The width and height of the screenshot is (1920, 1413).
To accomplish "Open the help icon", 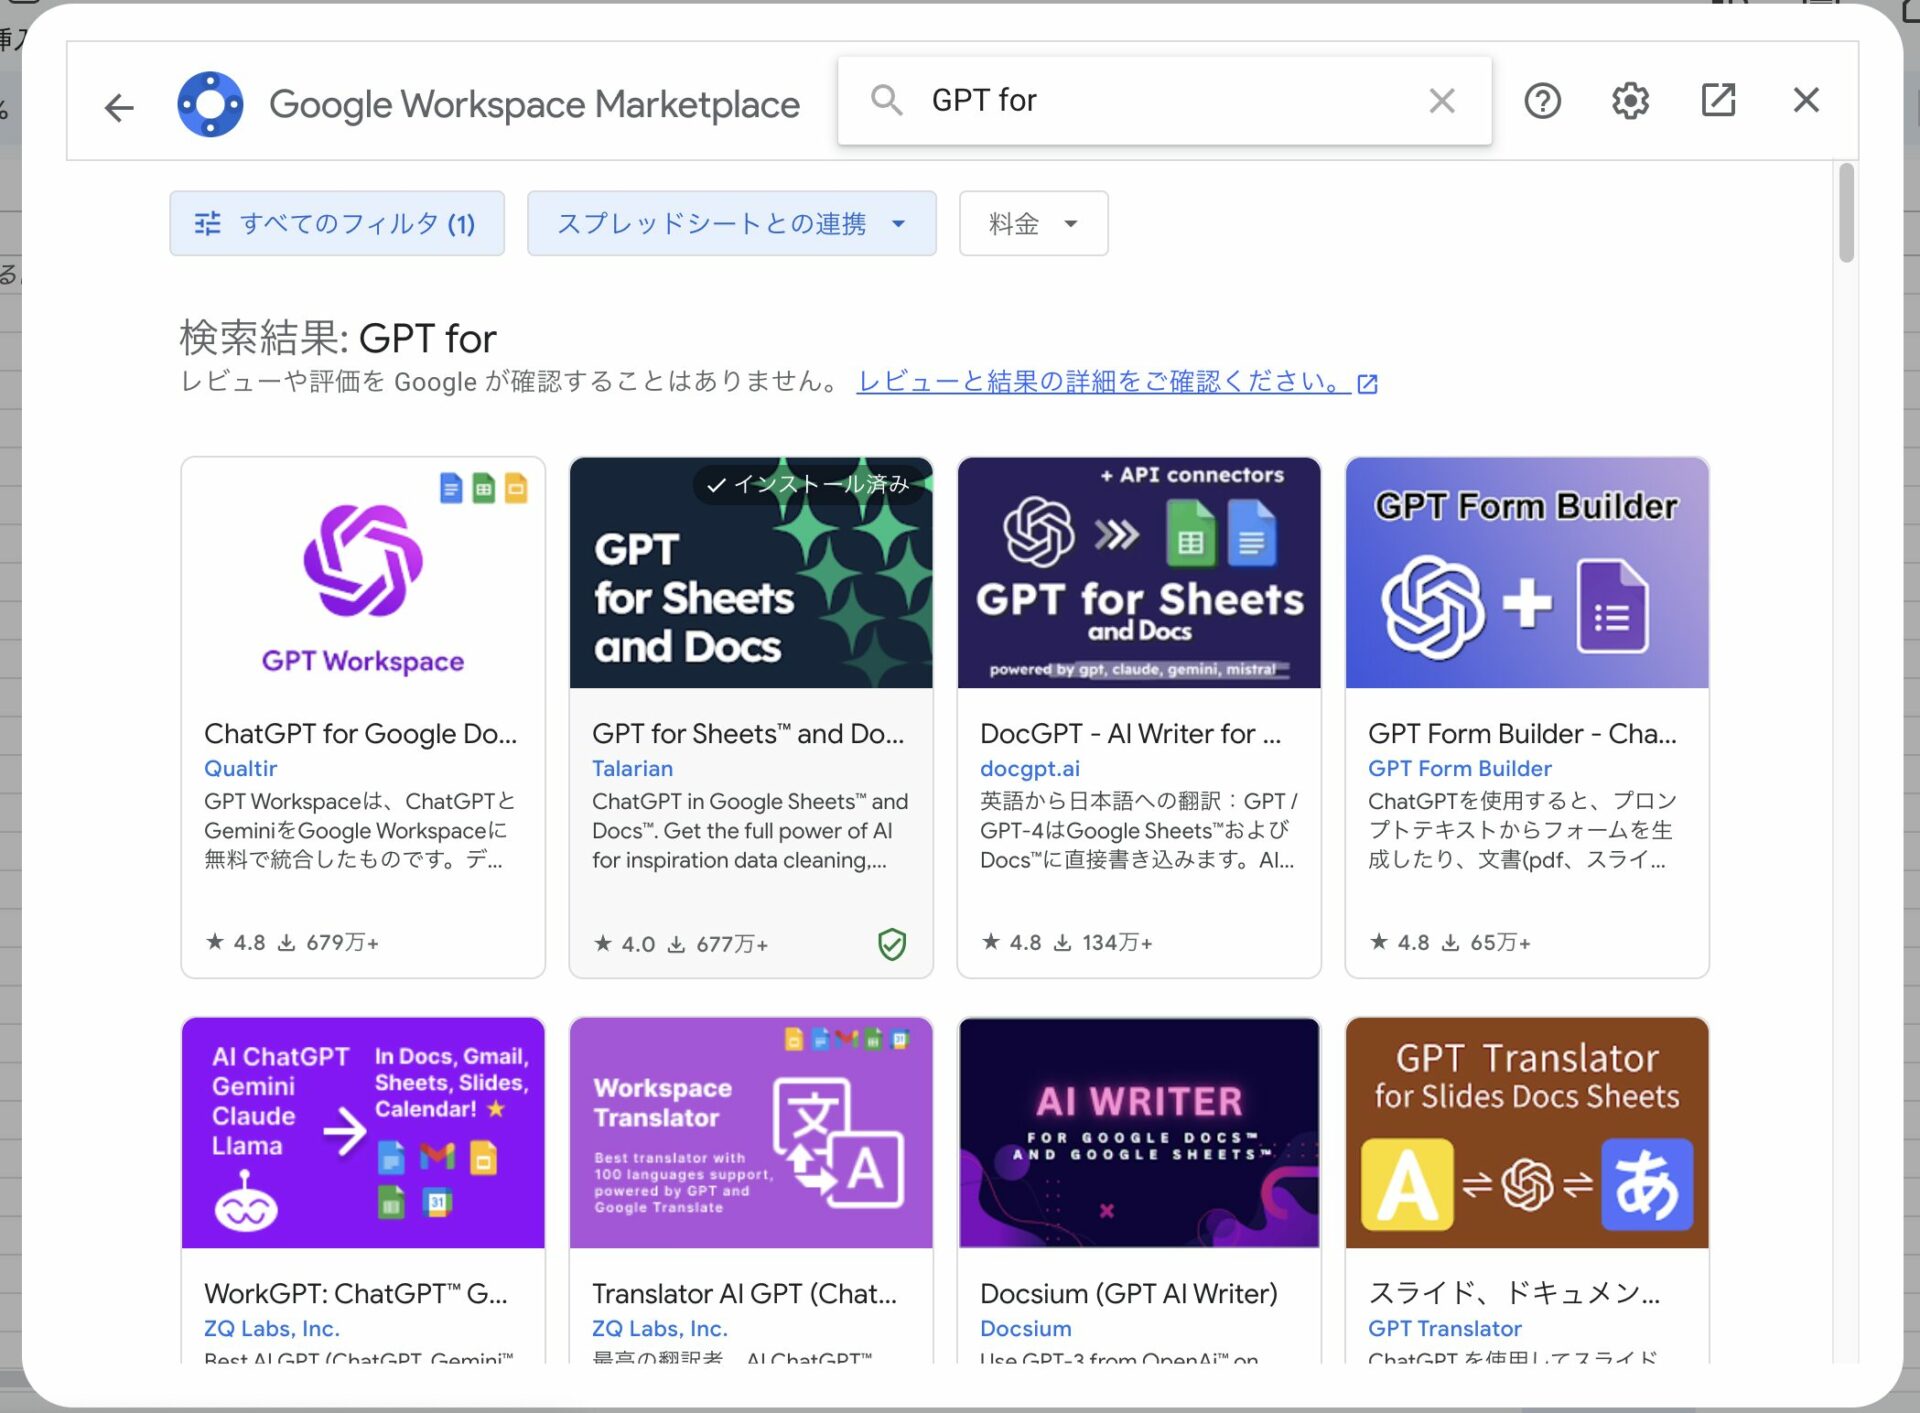I will click(x=1541, y=100).
